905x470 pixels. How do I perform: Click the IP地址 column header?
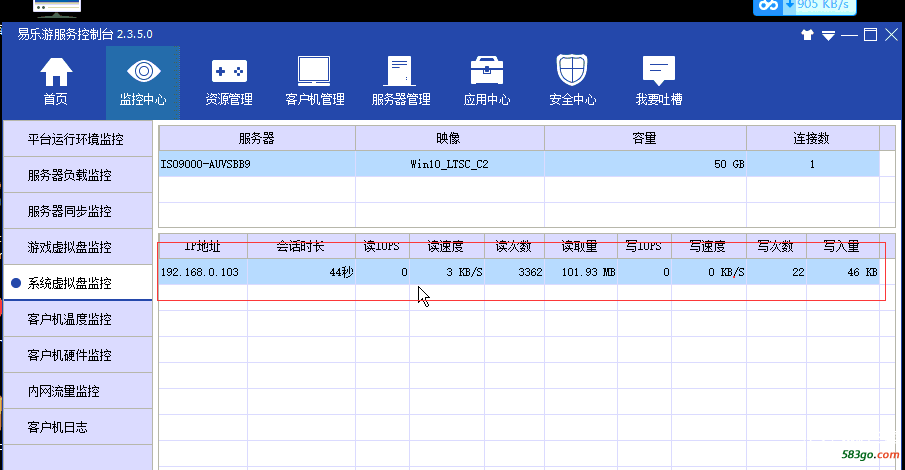(203, 247)
